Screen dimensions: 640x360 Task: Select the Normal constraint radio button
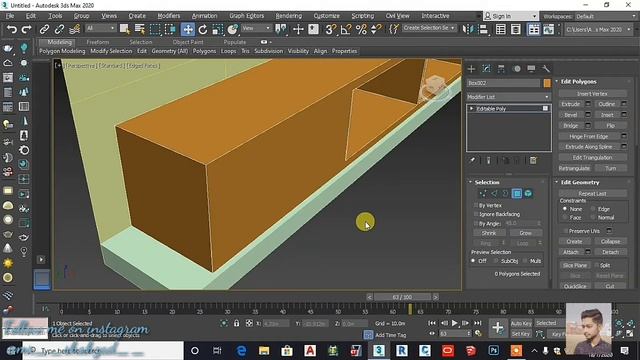click(593, 217)
